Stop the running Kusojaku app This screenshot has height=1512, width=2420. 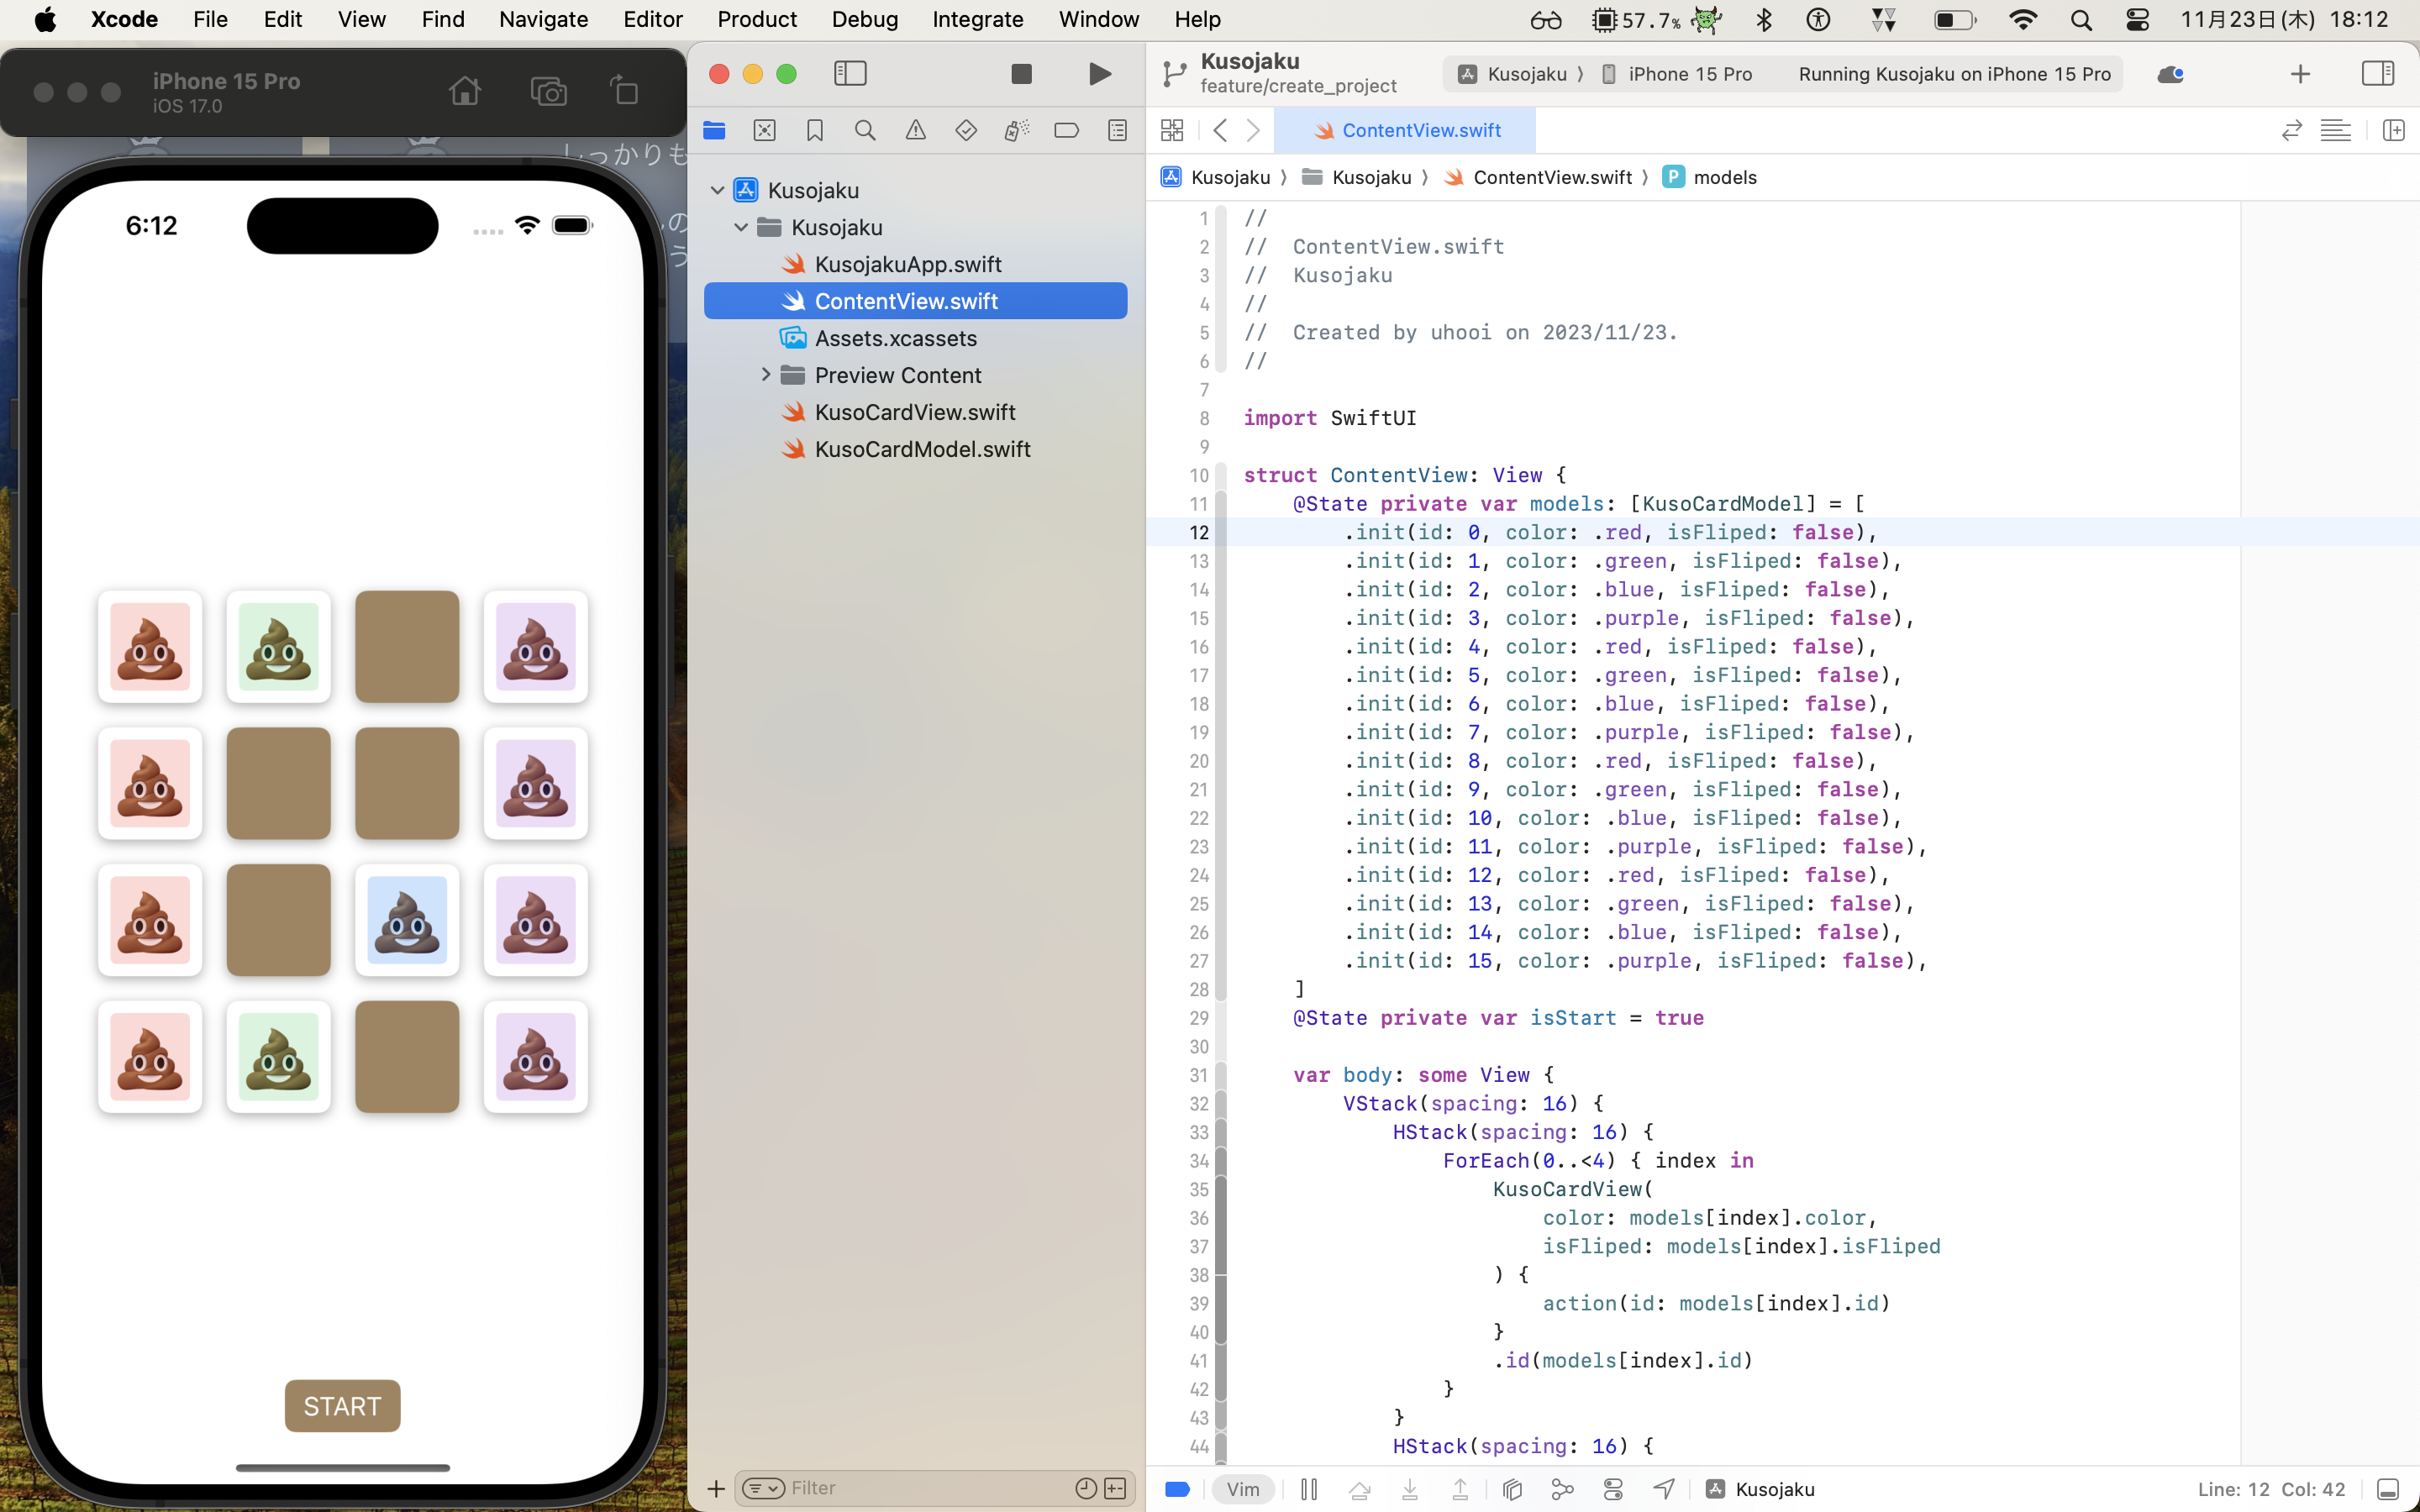tap(1021, 74)
